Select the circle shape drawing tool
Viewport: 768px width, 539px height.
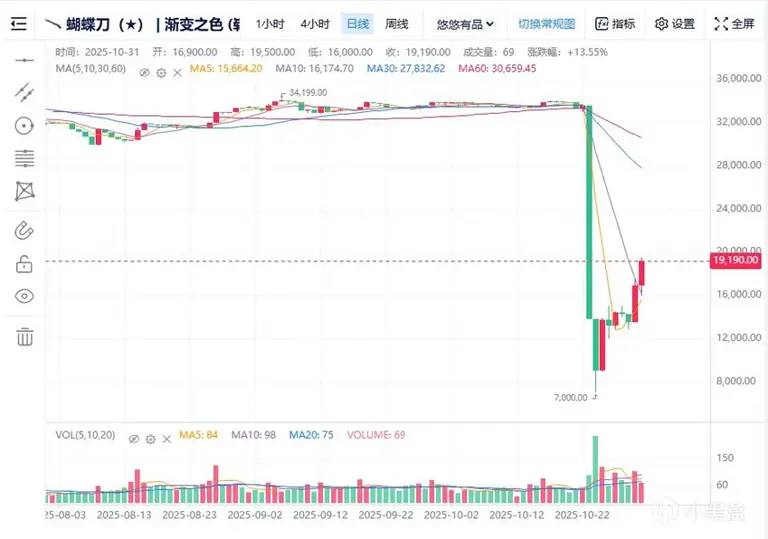[x=24, y=126]
